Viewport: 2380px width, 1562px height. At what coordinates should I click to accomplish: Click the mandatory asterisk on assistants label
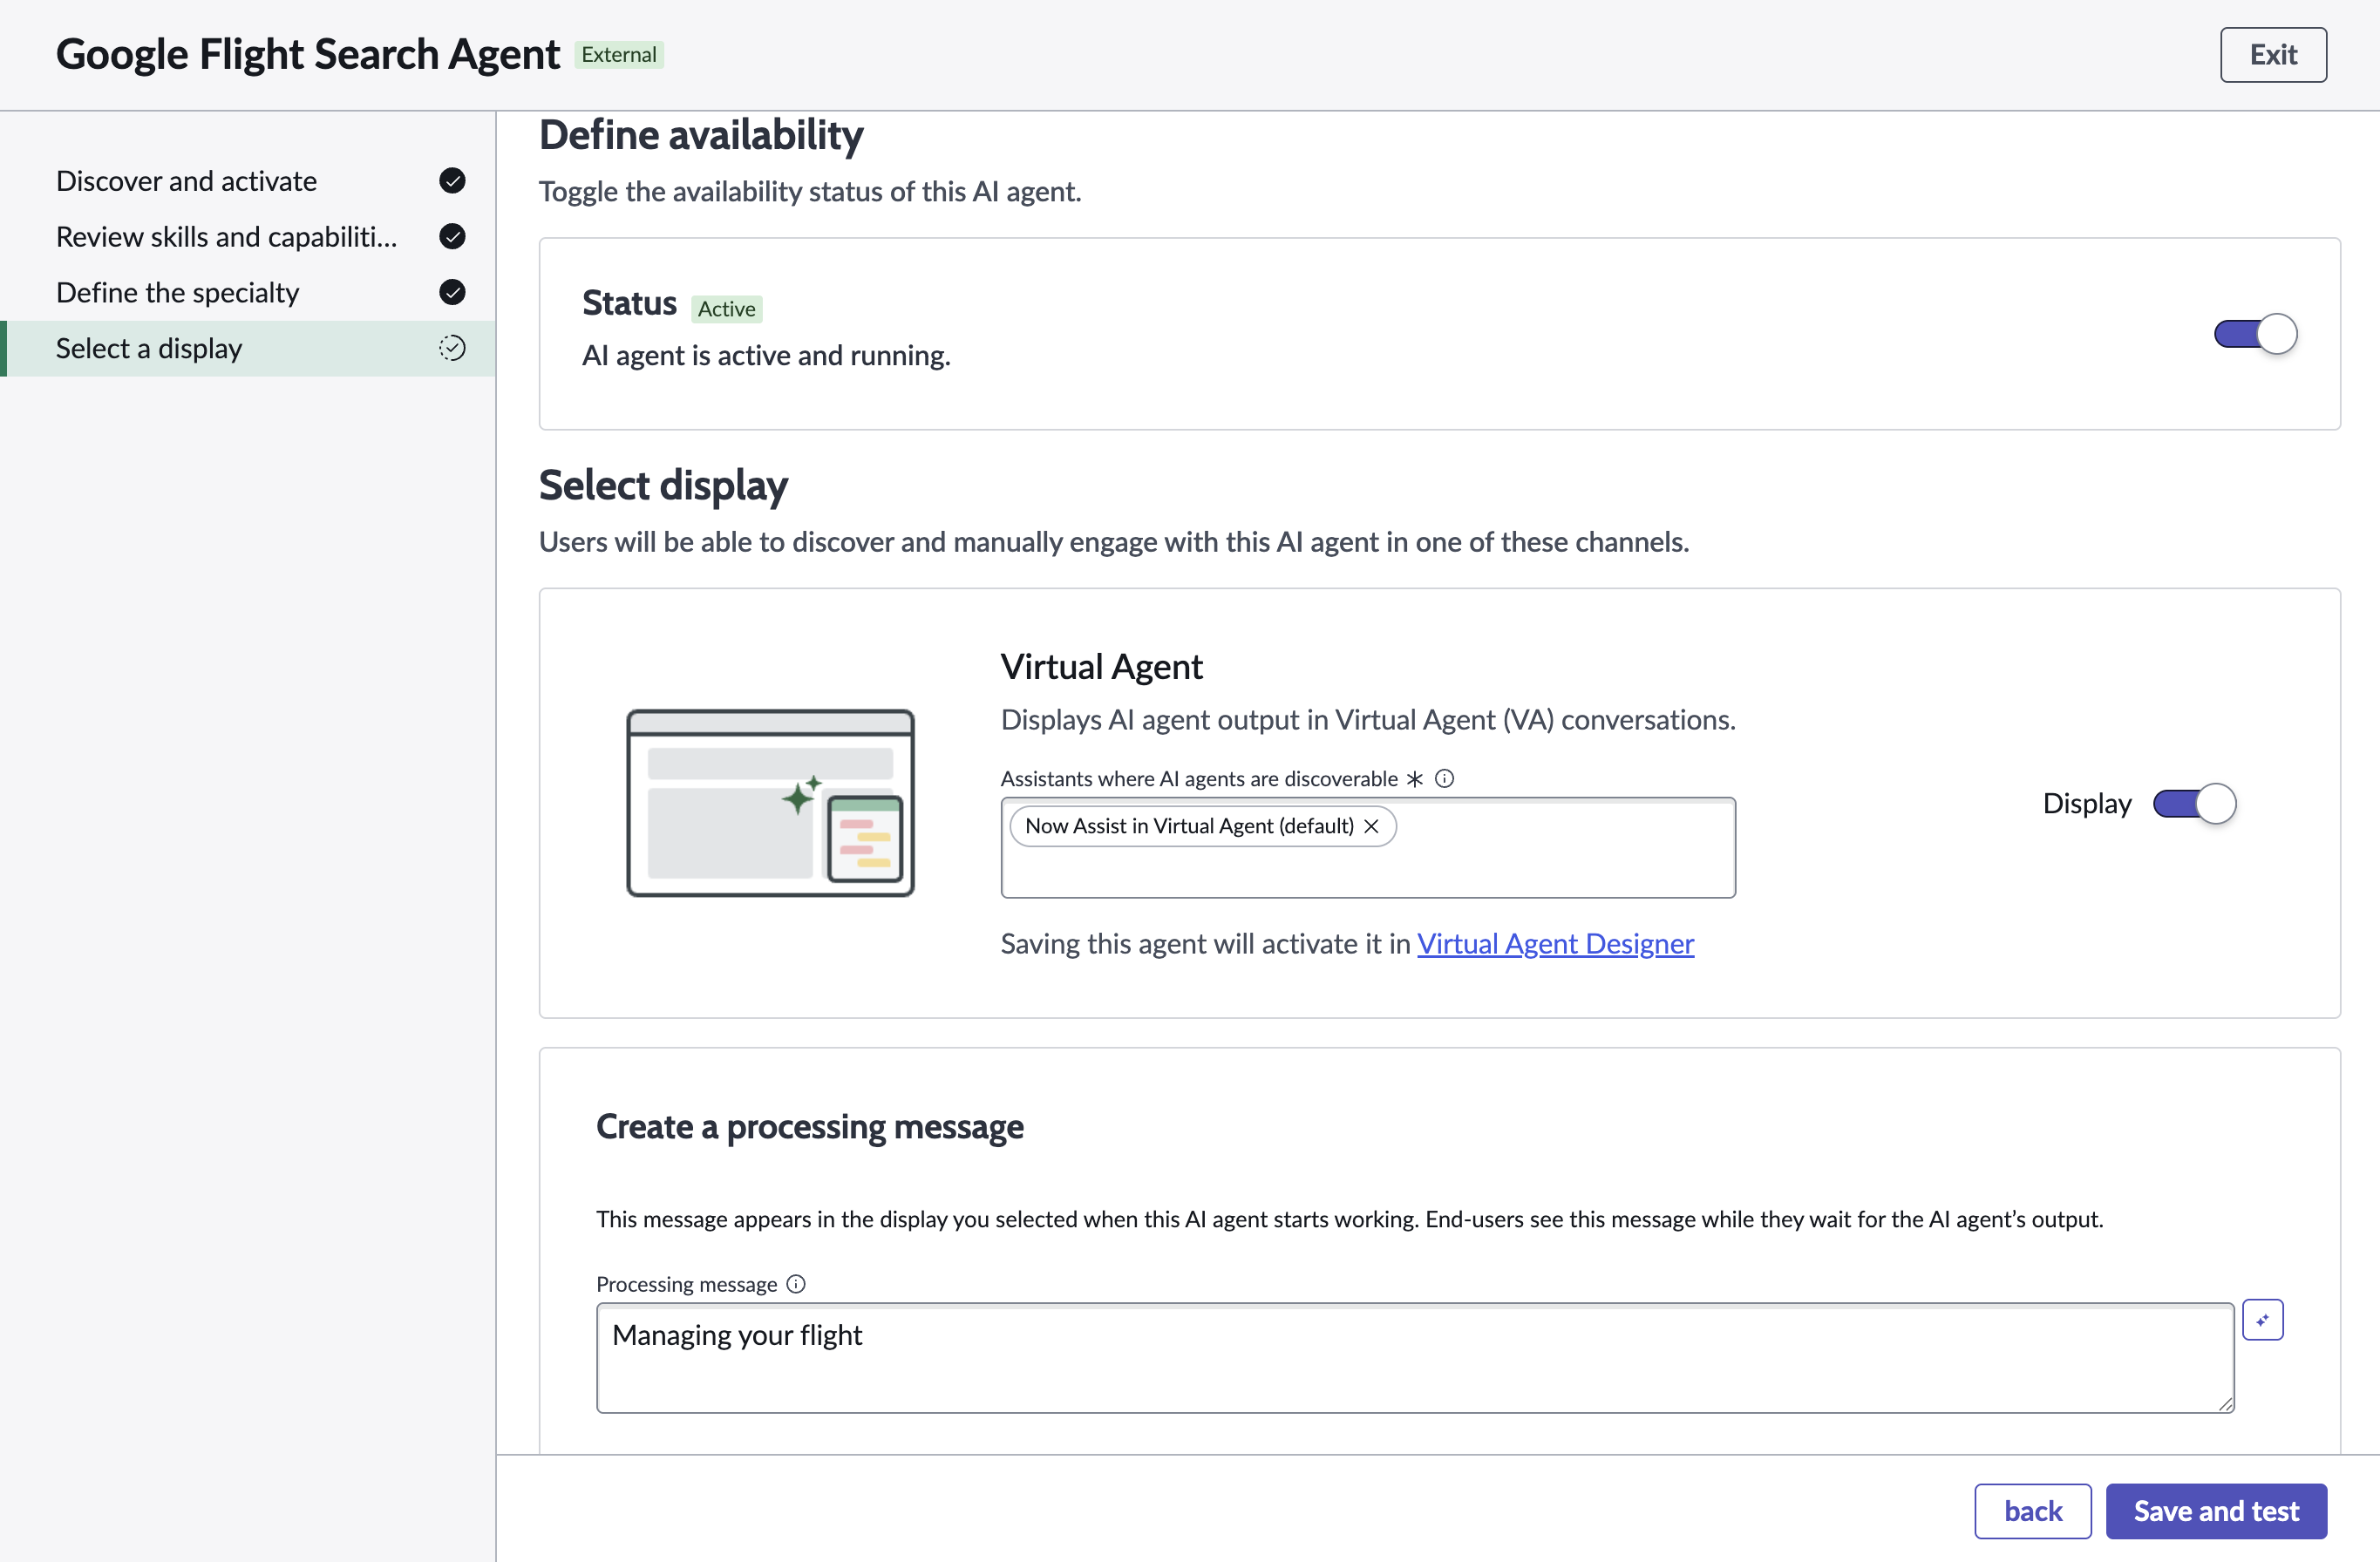pos(1414,779)
